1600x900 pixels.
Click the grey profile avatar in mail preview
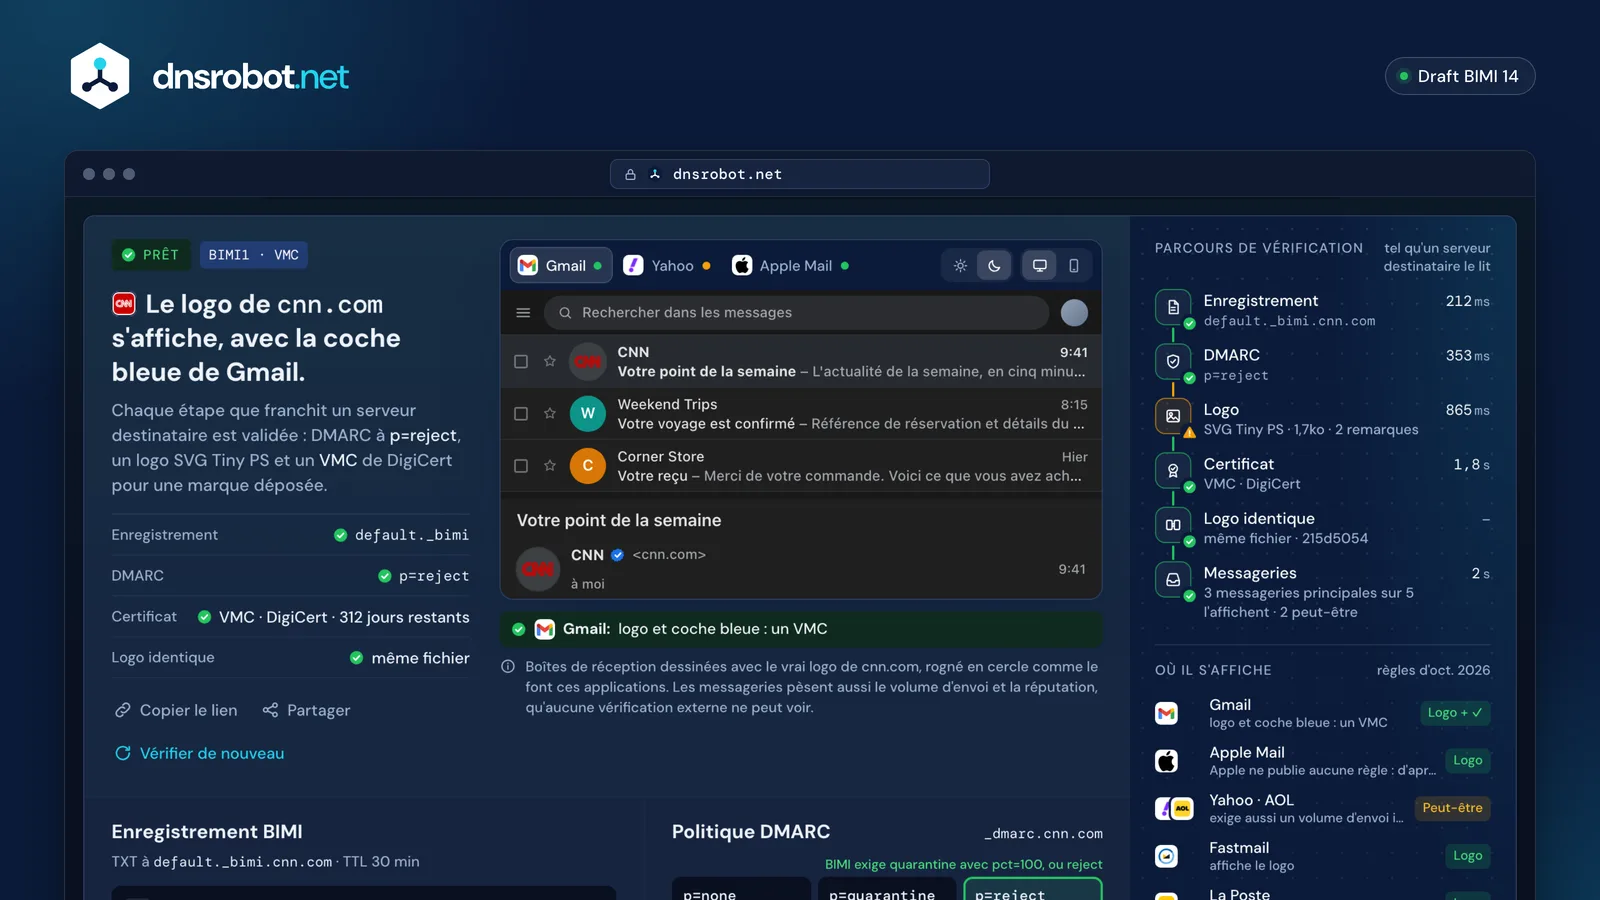pyautogui.click(x=1074, y=313)
